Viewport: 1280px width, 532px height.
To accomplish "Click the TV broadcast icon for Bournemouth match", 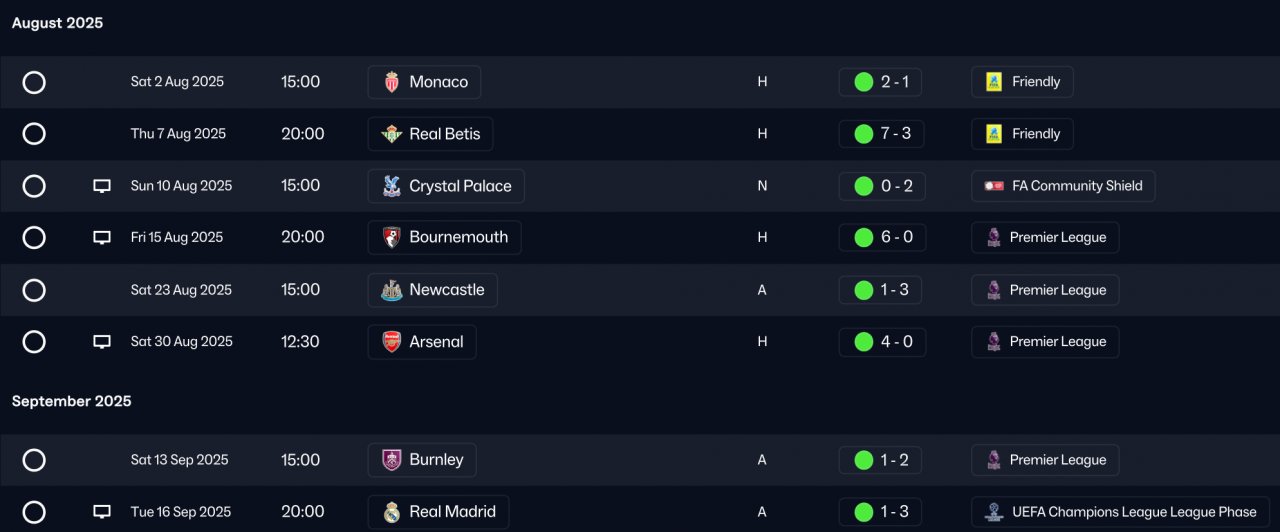I will click(102, 238).
